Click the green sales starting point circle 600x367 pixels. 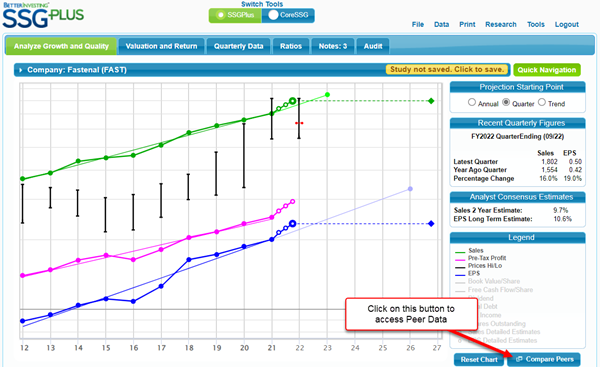pyautogui.click(x=292, y=101)
